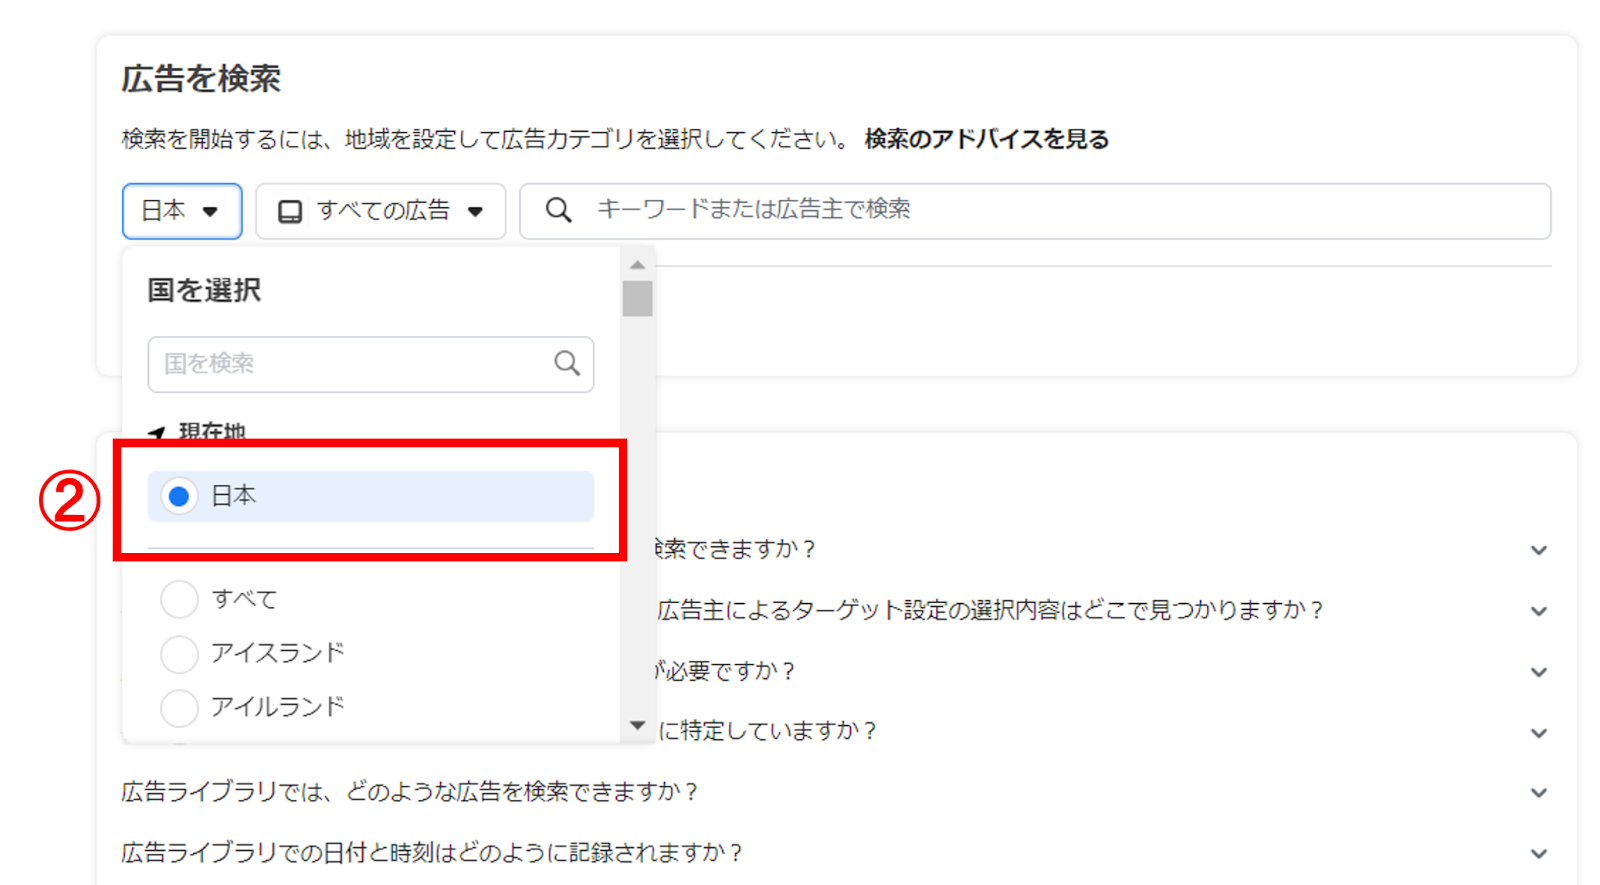
Task: Open the 検索のアドバイスを見る link
Action: click(986, 139)
